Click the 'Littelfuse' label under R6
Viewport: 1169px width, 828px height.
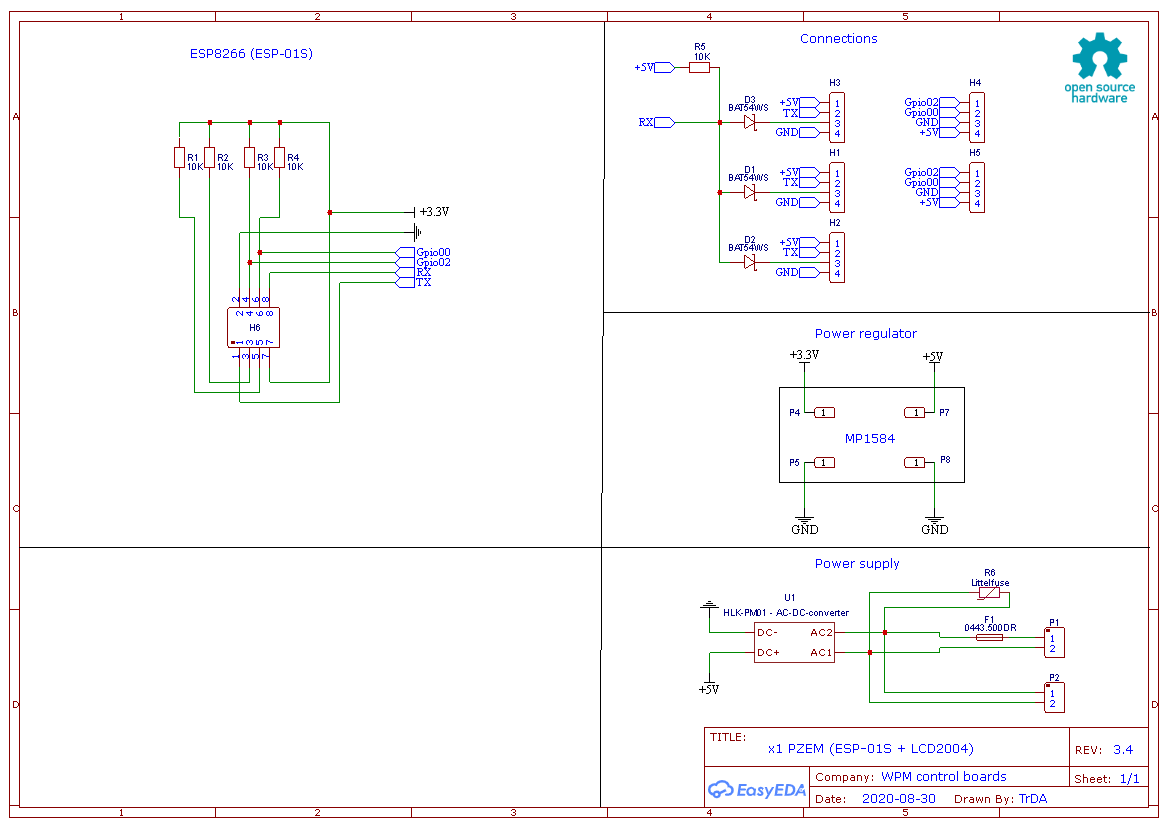[x=990, y=583]
